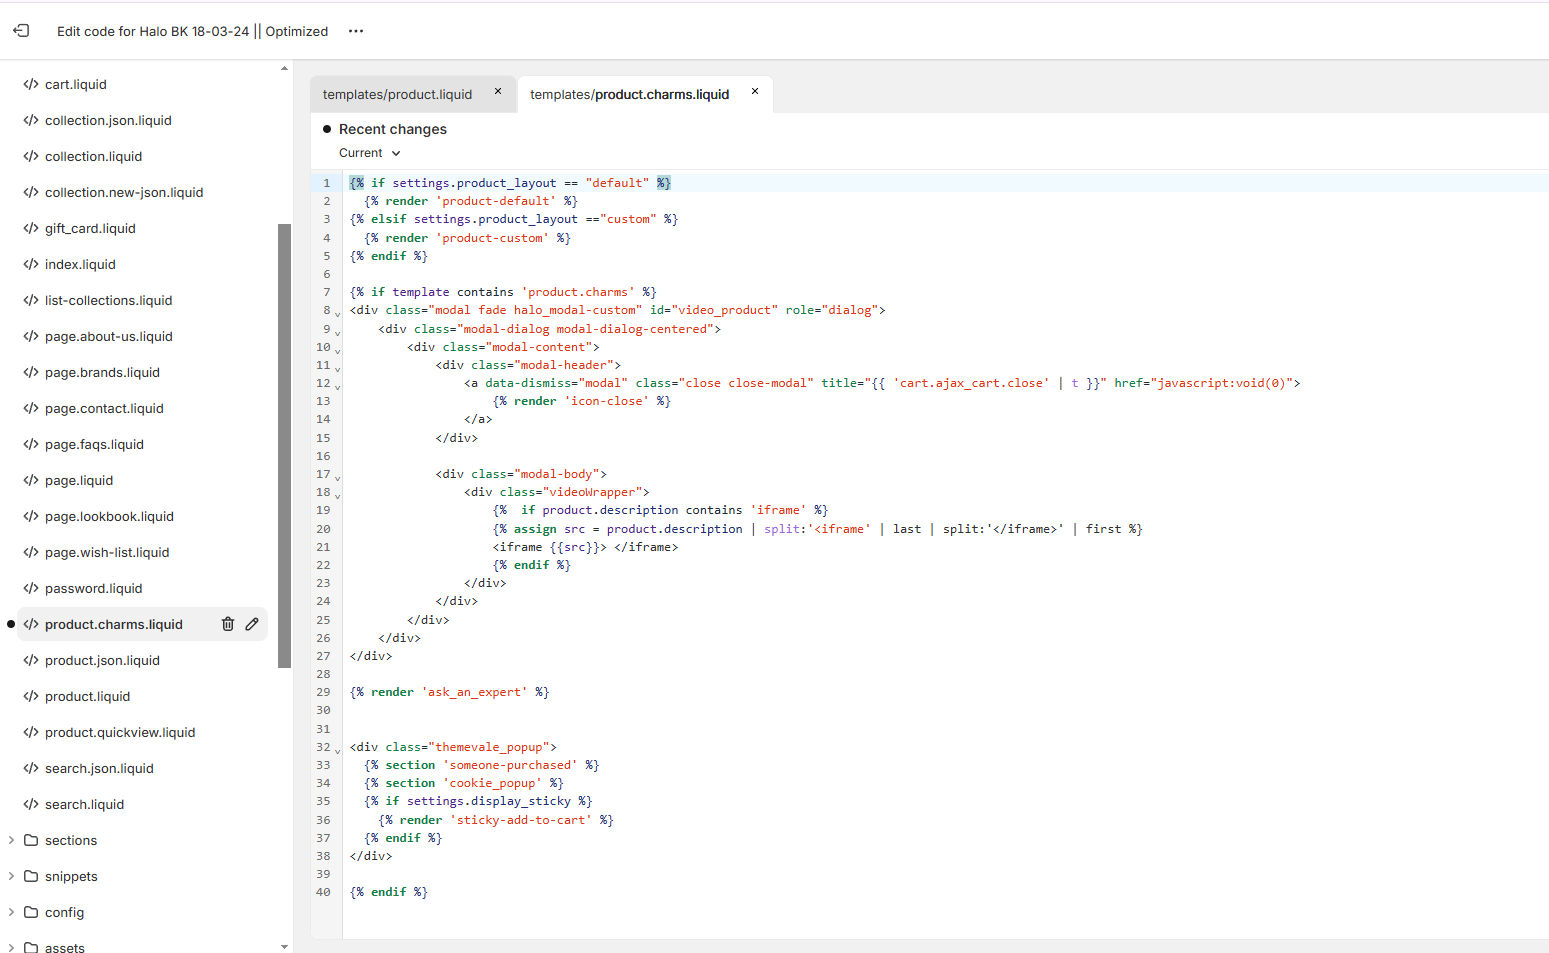Click 'product-default' string in line 2
Image resolution: width=1549 pixels, height=953 pixels.
coord(496,201)
